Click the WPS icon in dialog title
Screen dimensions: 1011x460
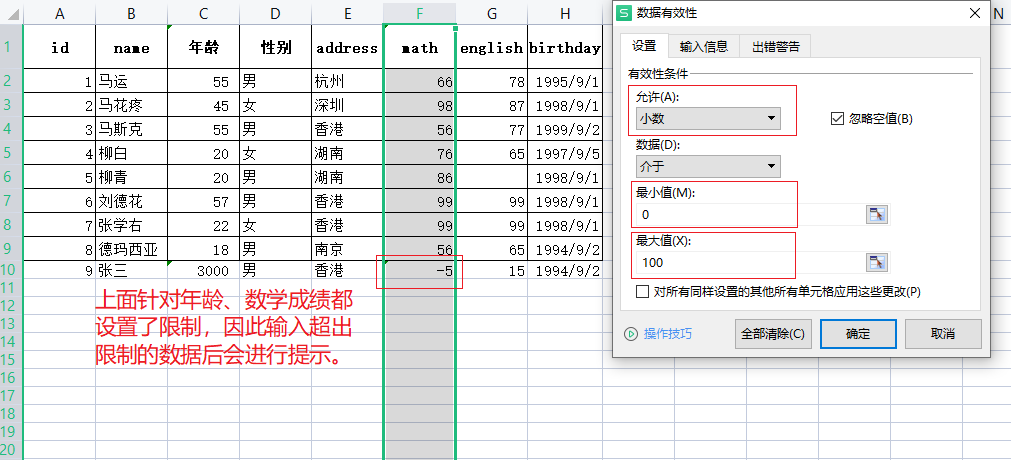(x=624, y=13)
